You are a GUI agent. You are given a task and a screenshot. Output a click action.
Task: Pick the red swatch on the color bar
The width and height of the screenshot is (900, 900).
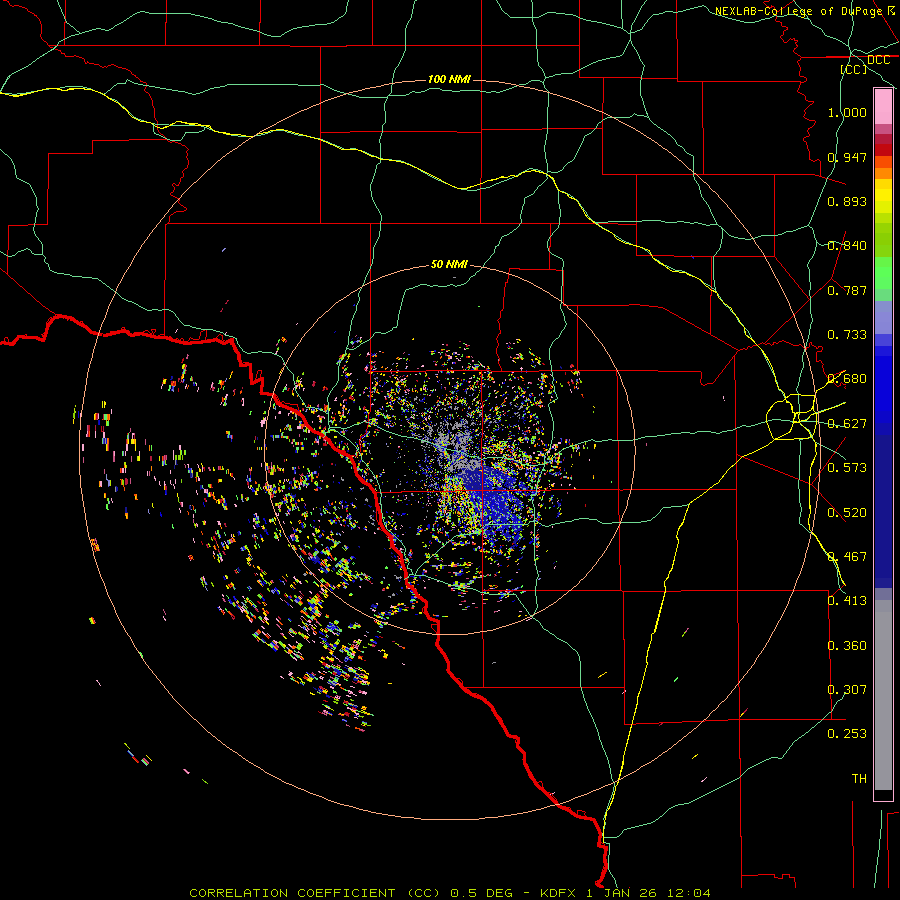[883, 149]
